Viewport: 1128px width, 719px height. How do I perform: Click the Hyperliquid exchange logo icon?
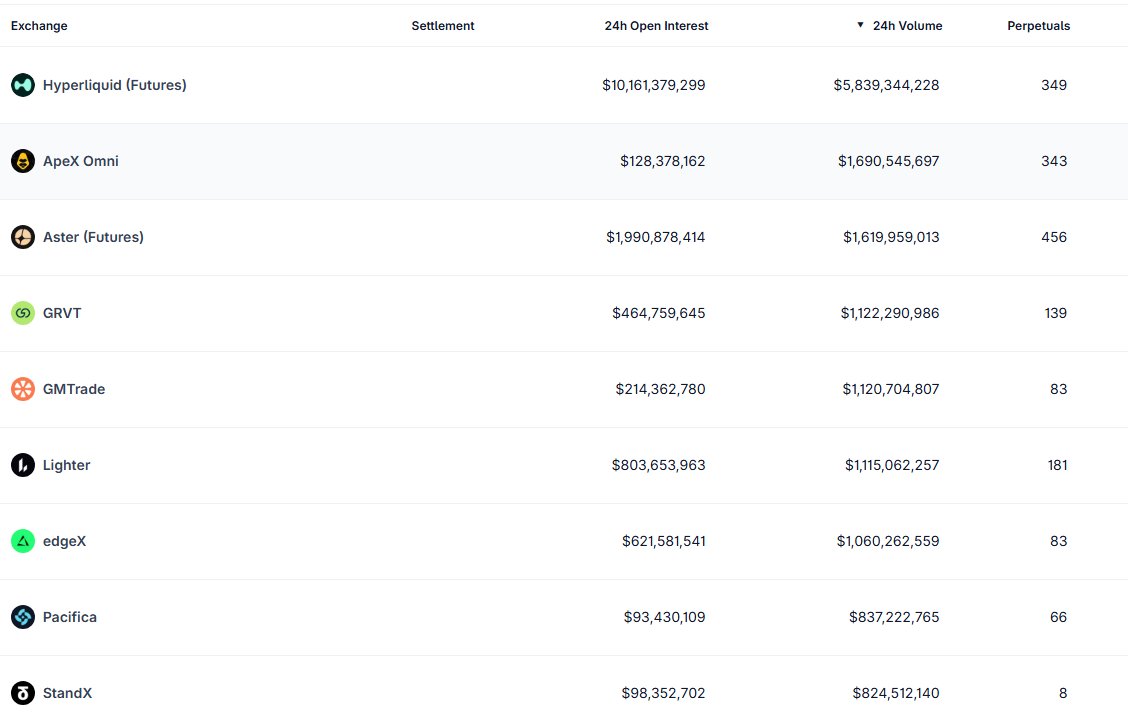tap(23, 85)
